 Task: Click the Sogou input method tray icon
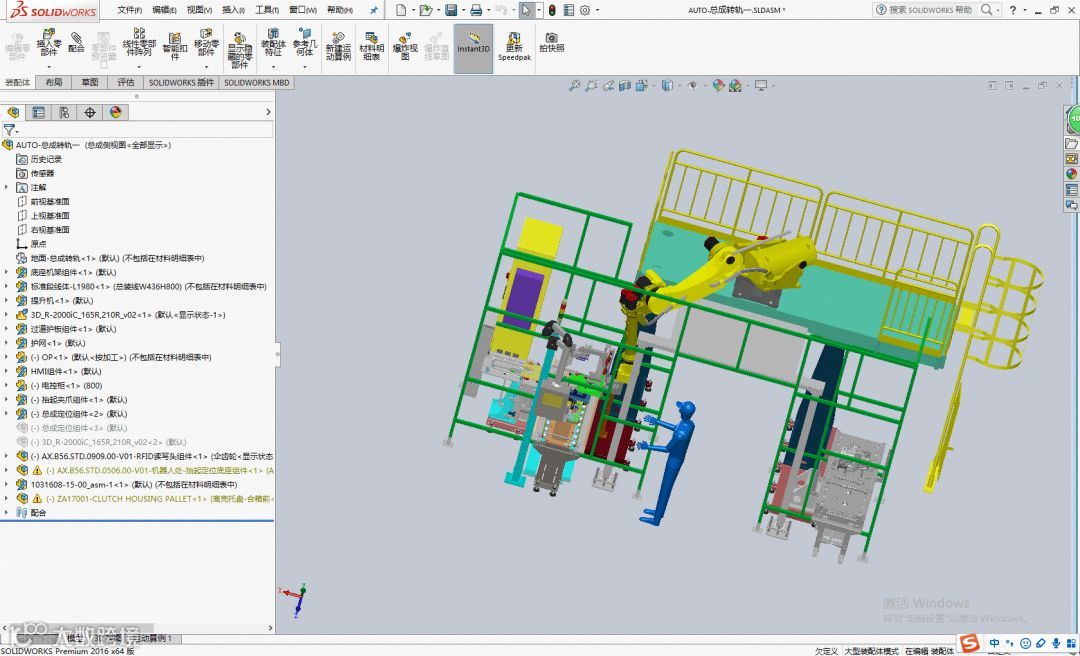(970, 644)
